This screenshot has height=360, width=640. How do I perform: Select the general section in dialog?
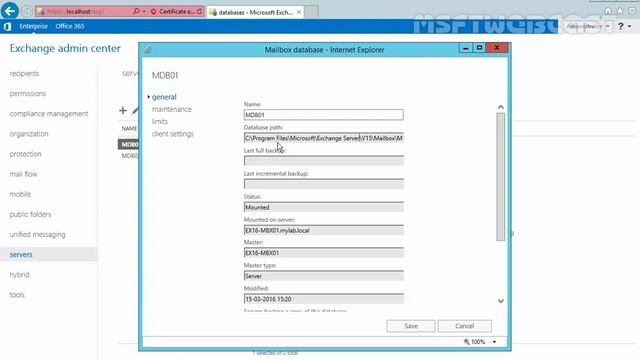(164, 97)
